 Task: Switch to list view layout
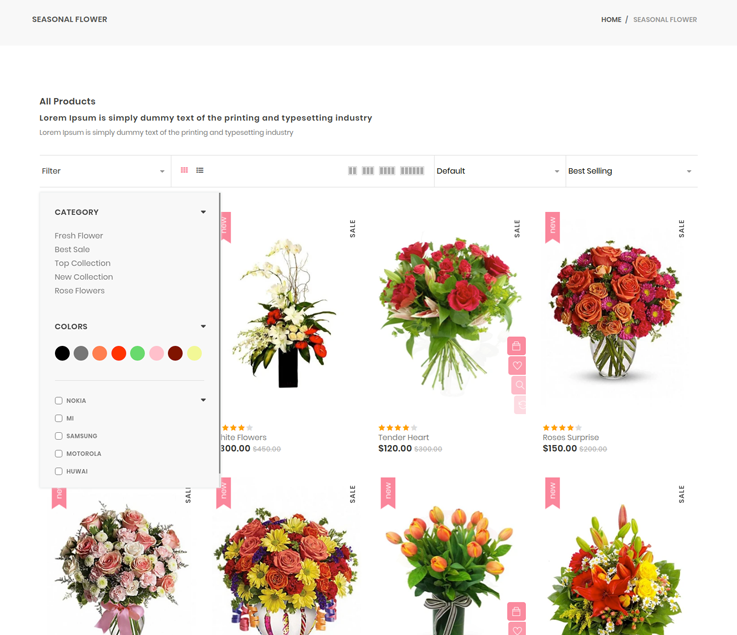point(200,171)
